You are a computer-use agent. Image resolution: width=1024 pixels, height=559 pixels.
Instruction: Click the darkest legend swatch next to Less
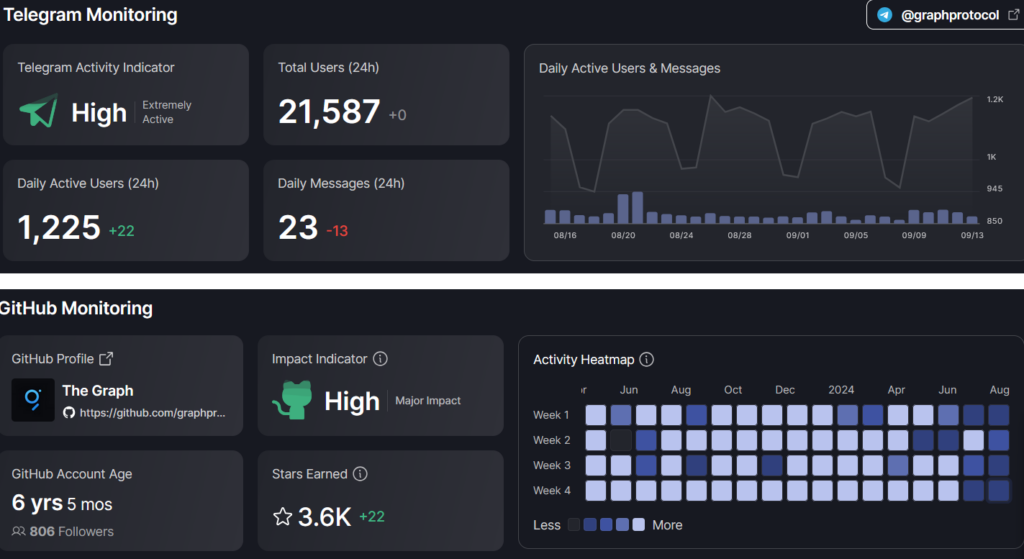pyautogui.click(x=573, y=524)
